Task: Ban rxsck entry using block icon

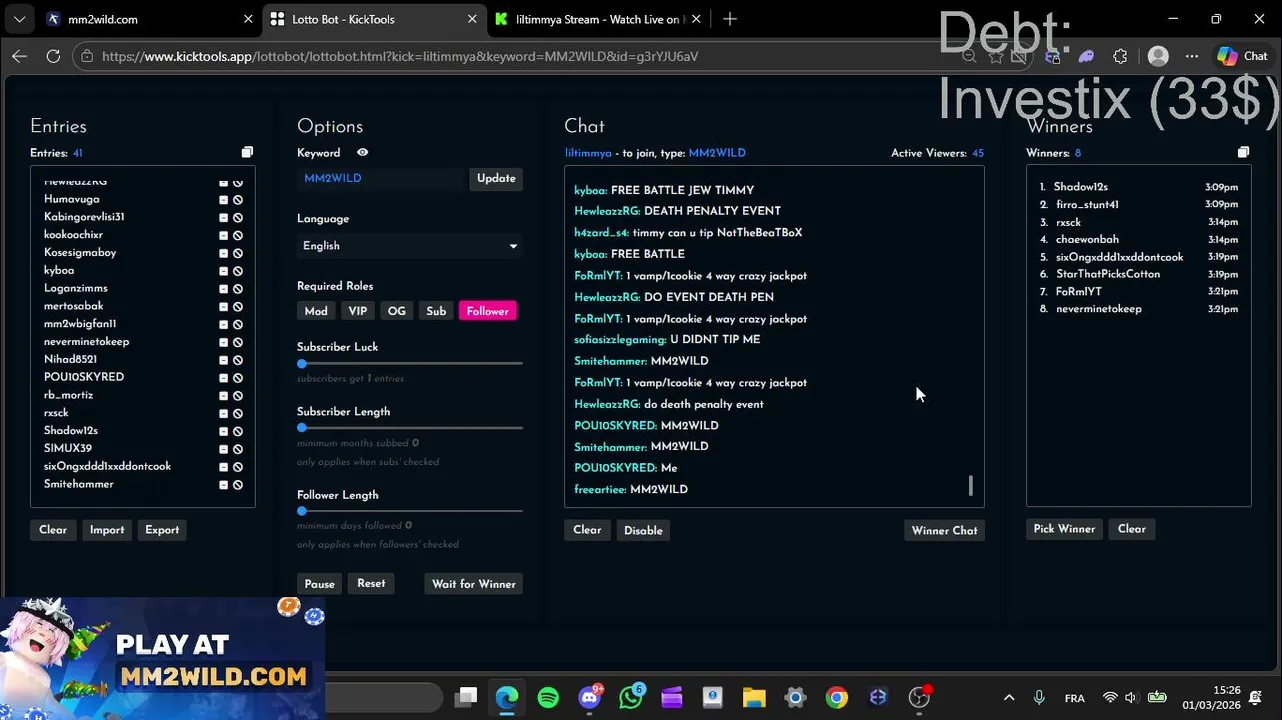Action: (238, 414)
